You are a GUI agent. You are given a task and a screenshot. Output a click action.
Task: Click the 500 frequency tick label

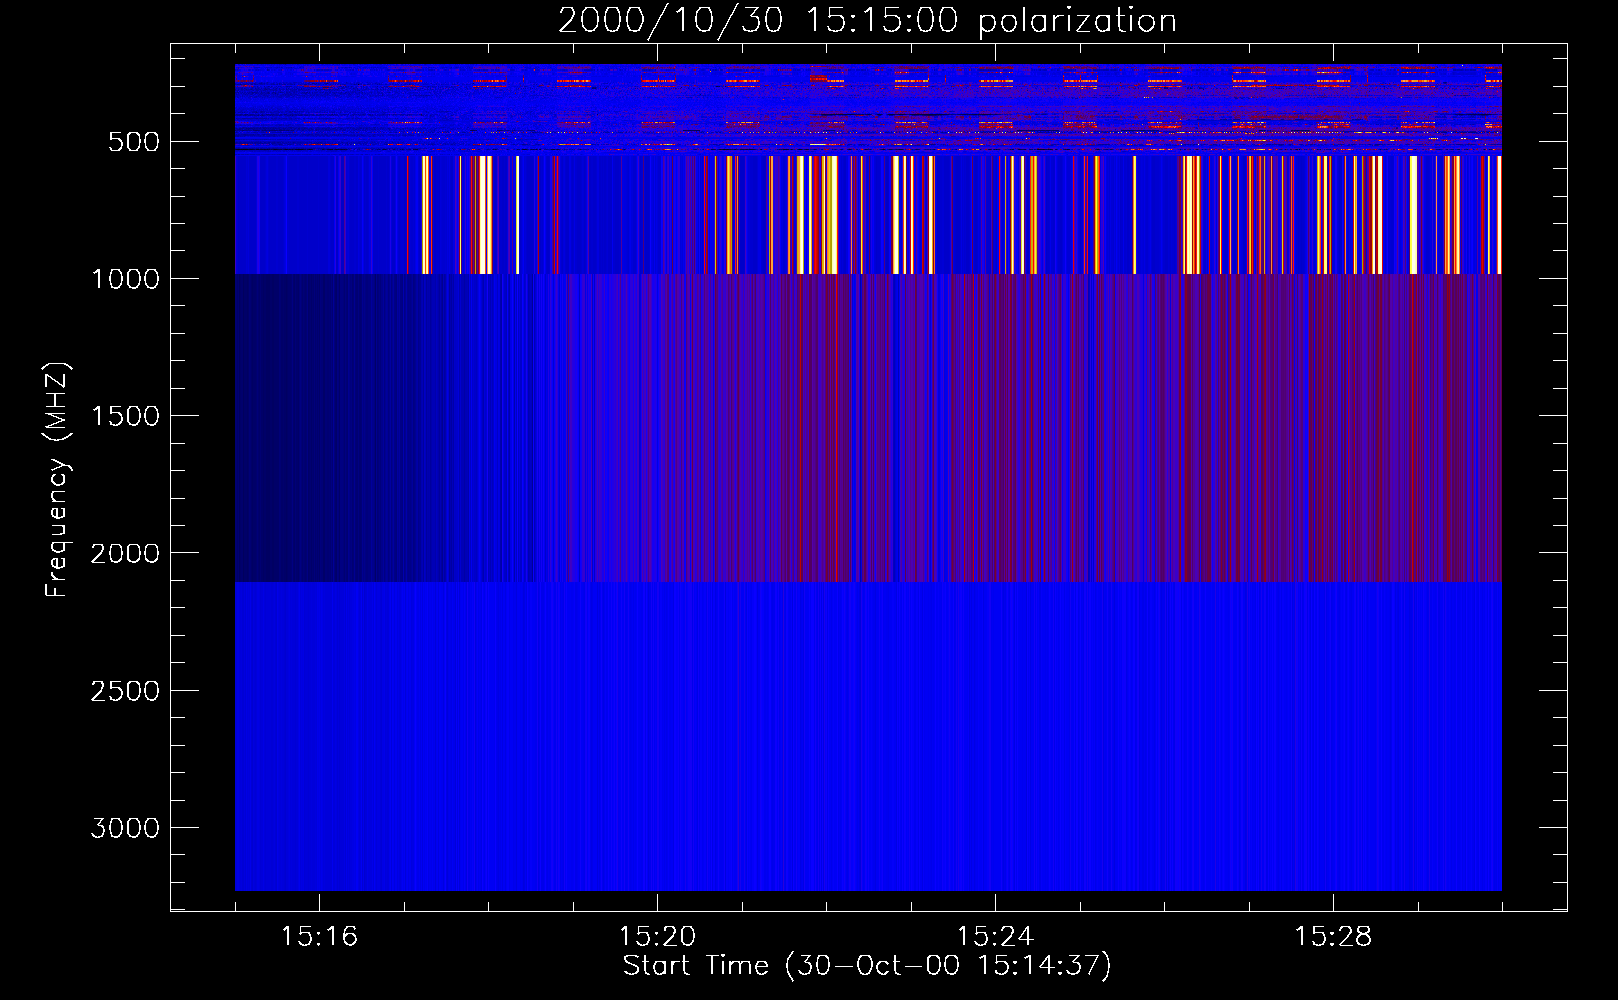[x=134, y=142]
